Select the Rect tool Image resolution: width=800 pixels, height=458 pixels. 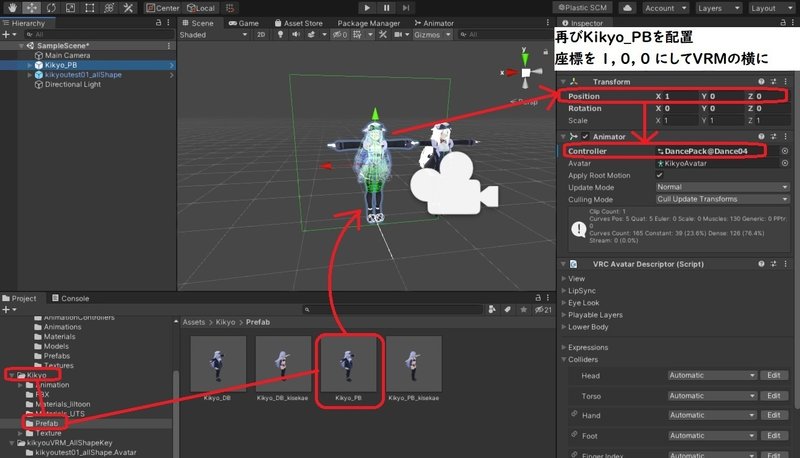tap(90, 8)
